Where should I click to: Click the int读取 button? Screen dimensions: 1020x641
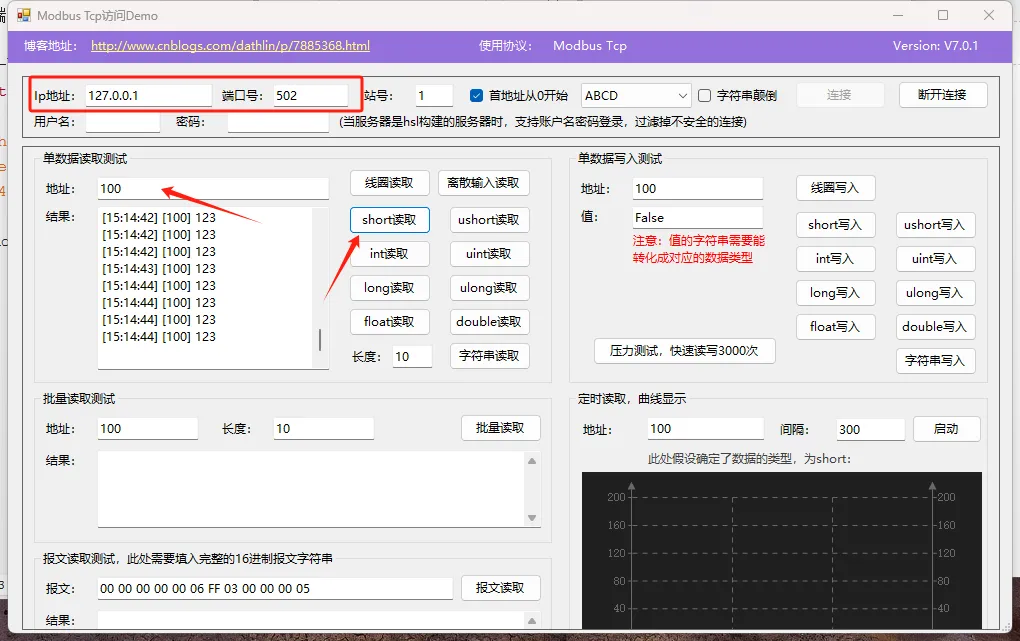point(390,254)
